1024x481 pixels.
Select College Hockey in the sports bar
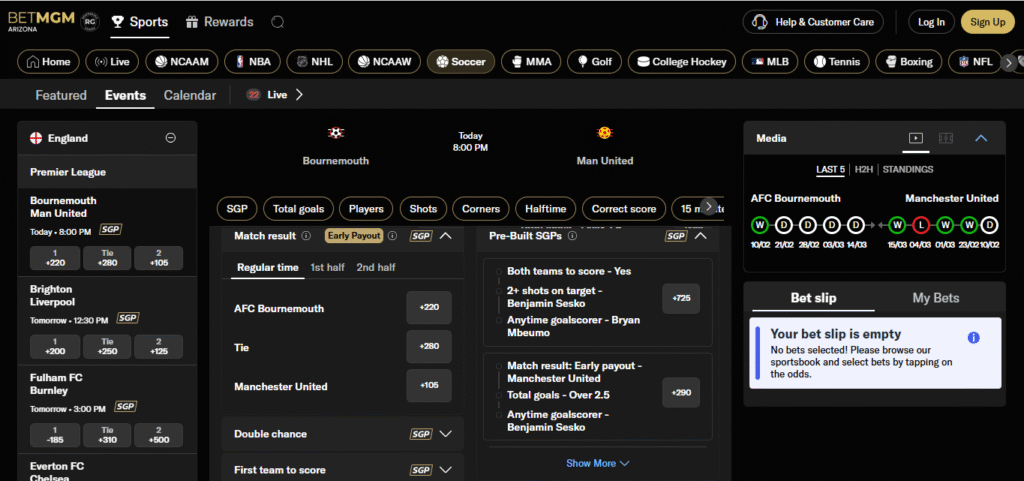point(682,62)
